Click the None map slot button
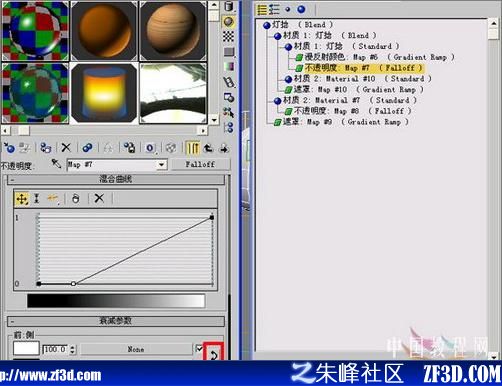Viewport: 502px width, 386px height. coord(136,349)
